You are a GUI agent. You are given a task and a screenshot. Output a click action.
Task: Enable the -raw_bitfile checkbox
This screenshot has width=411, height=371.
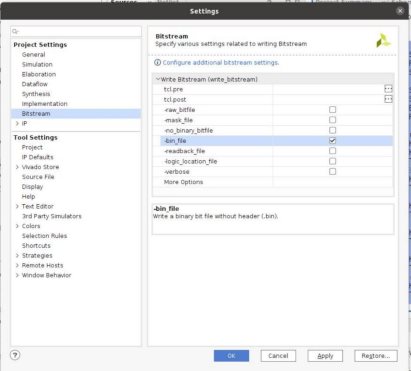pos(332,109)
